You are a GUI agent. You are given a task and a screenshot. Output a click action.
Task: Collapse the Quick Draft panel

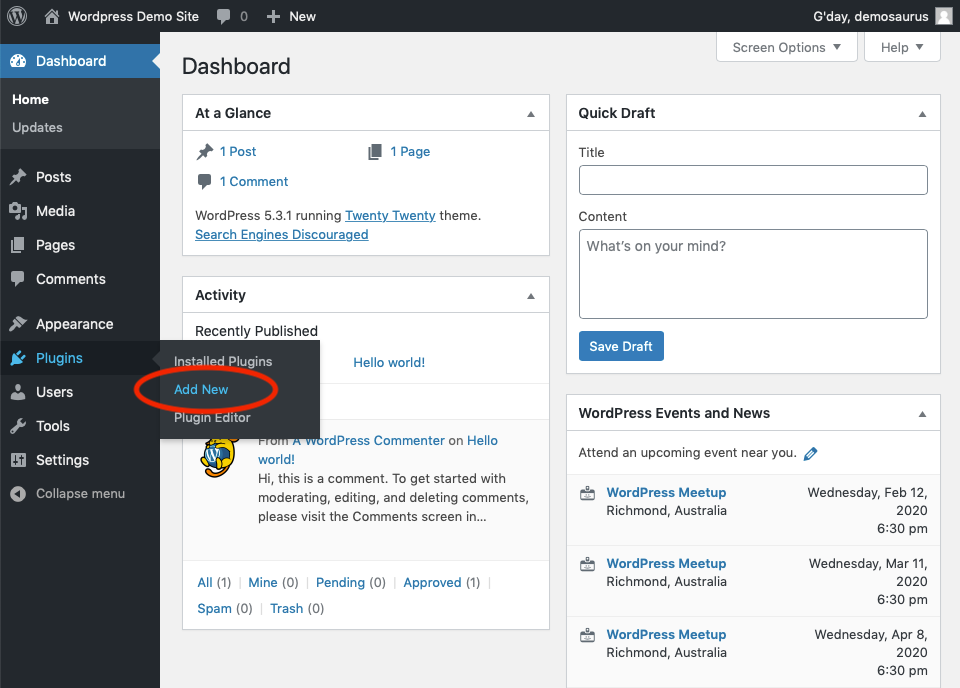(x=922, y=114)
